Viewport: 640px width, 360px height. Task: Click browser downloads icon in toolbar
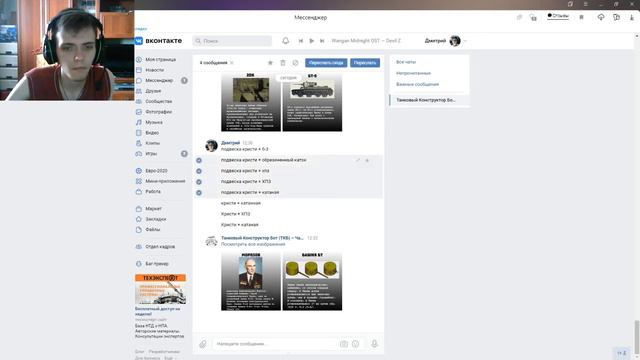pyautogui.click(x=631, y=17)
